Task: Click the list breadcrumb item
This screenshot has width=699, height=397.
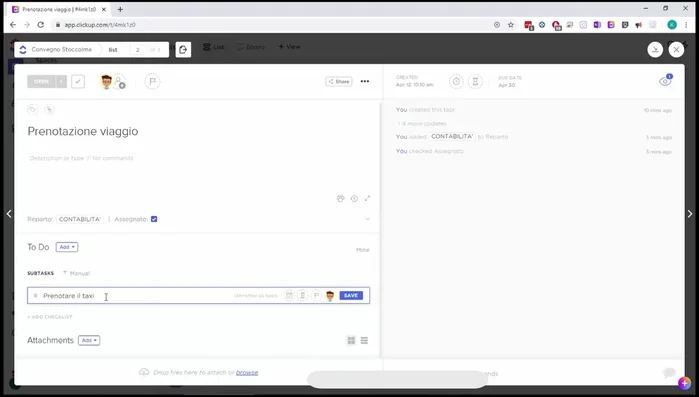Action: tap(113, 50)
